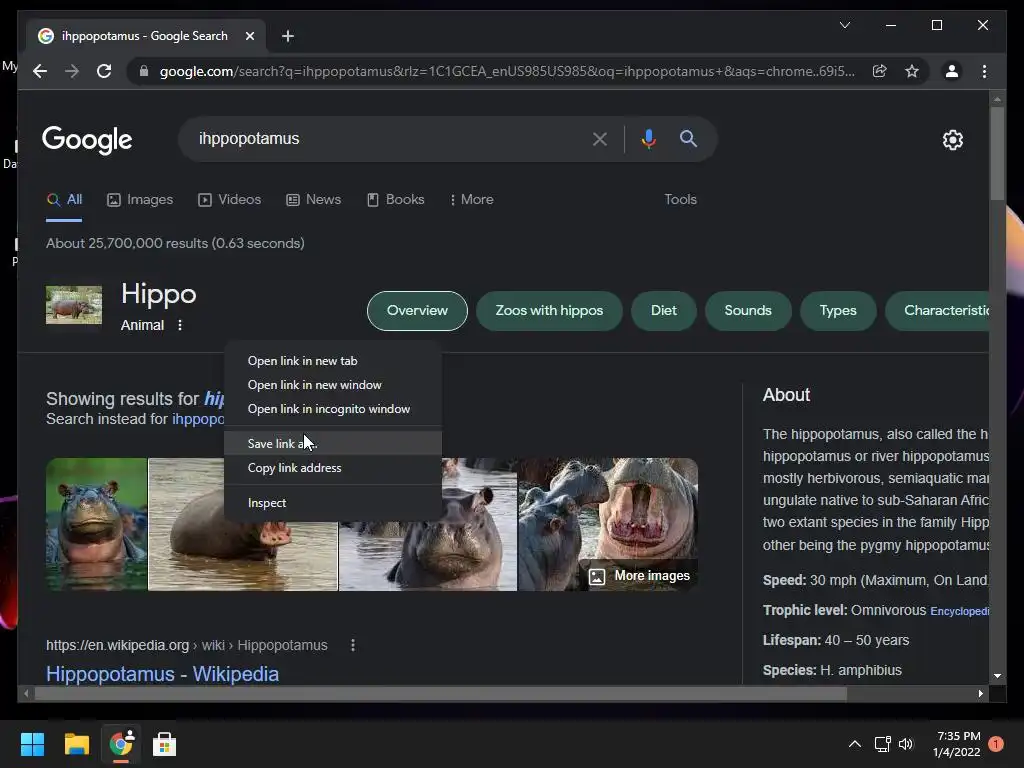Select the Types chip

point(838,311)
